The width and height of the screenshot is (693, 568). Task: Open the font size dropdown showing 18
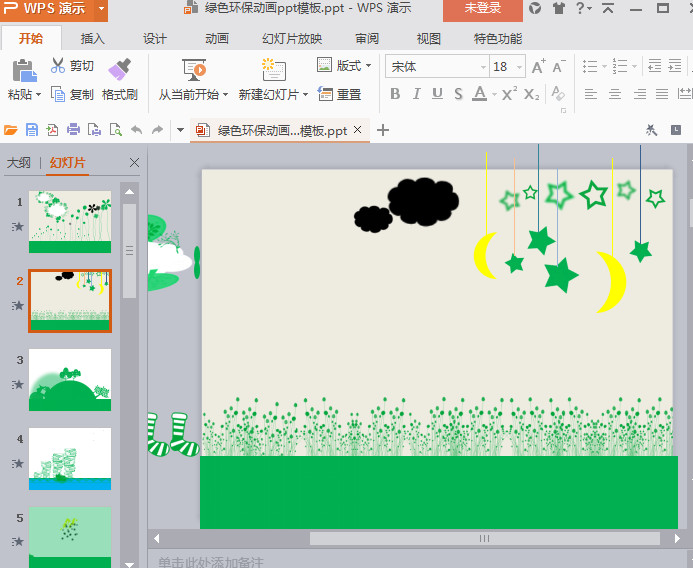click(517, 67)
